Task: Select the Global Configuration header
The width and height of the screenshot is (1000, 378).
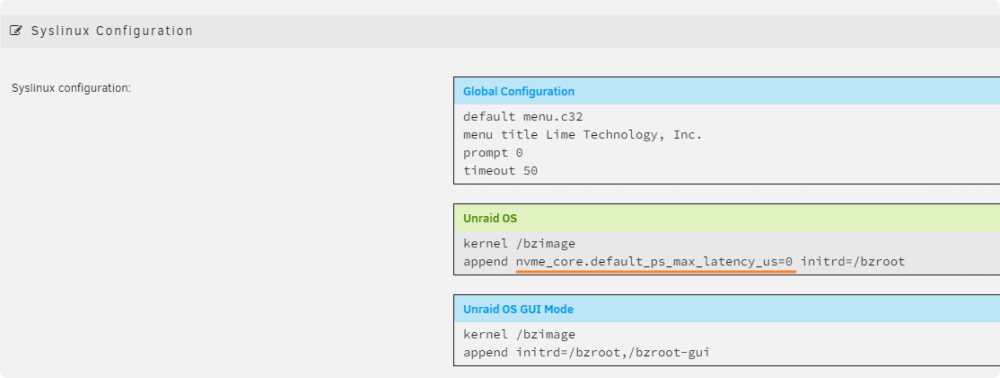Action: (x=726, y=91)
